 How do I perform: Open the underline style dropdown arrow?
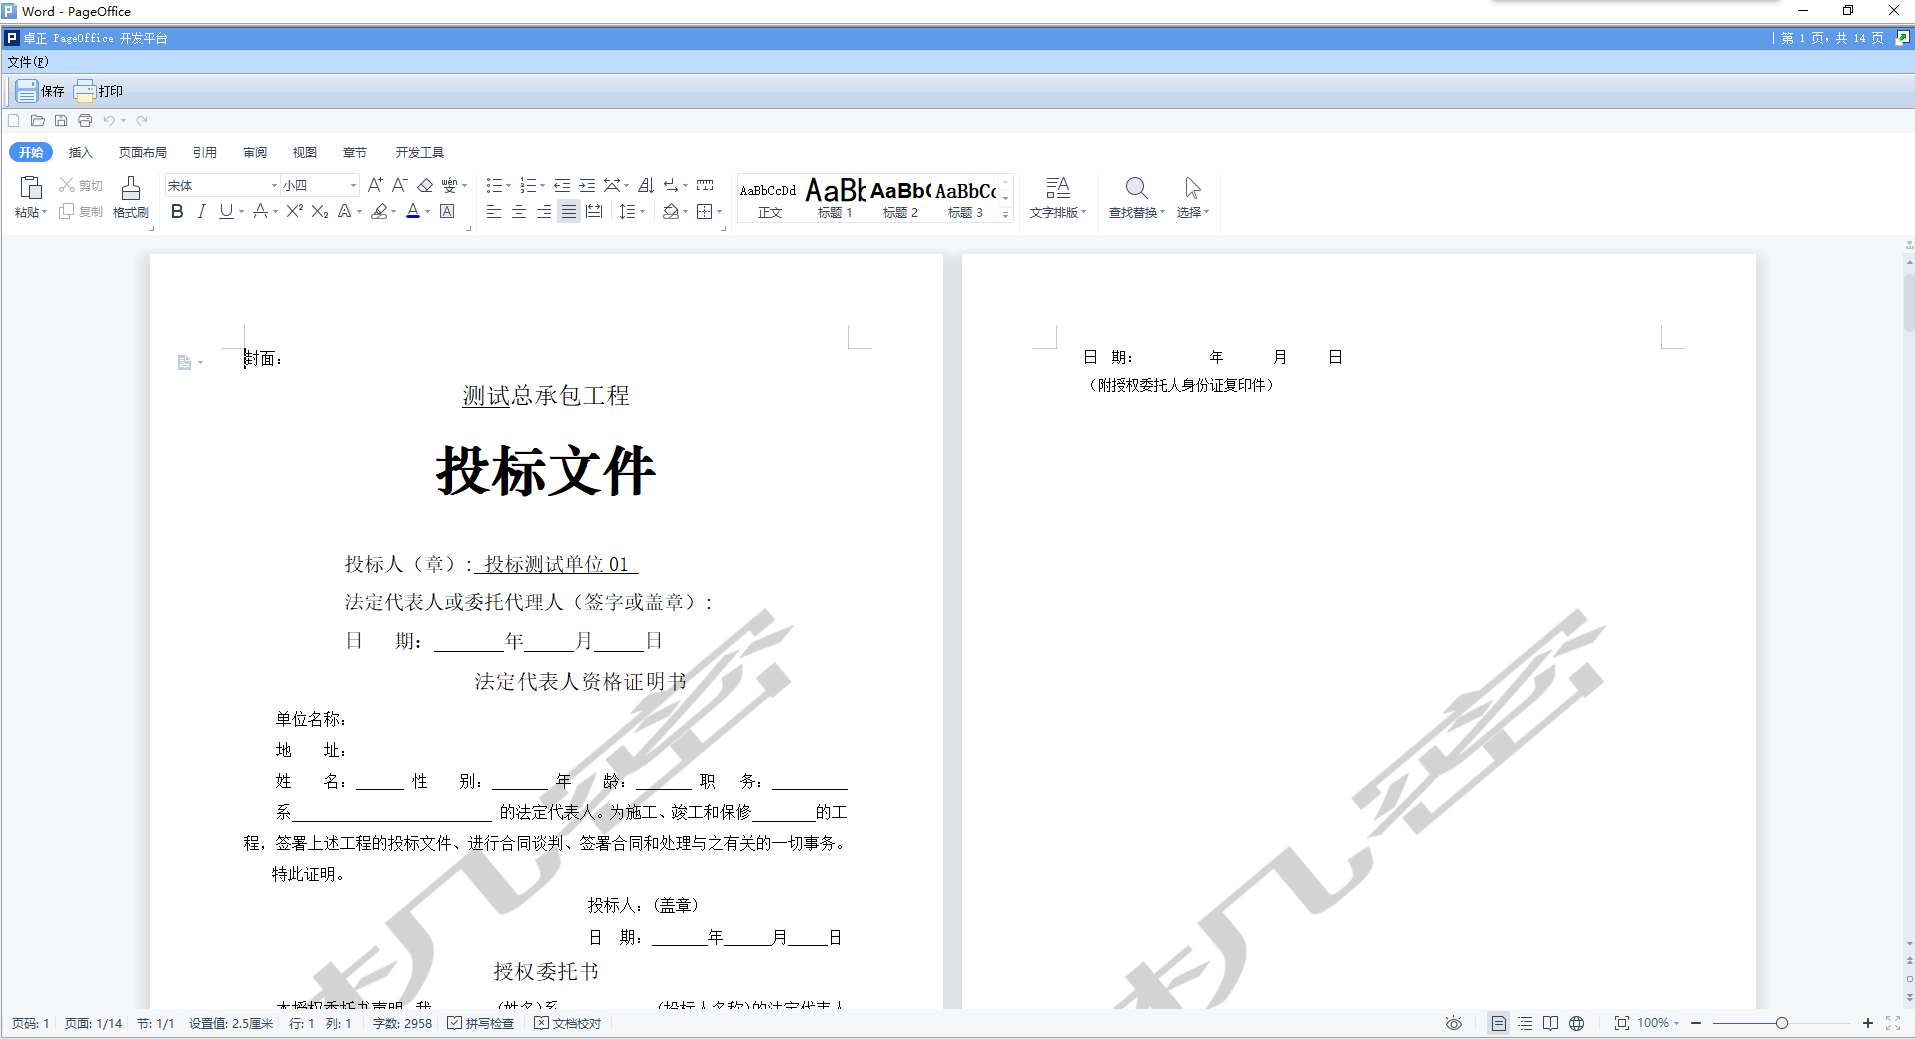[241, 211]
